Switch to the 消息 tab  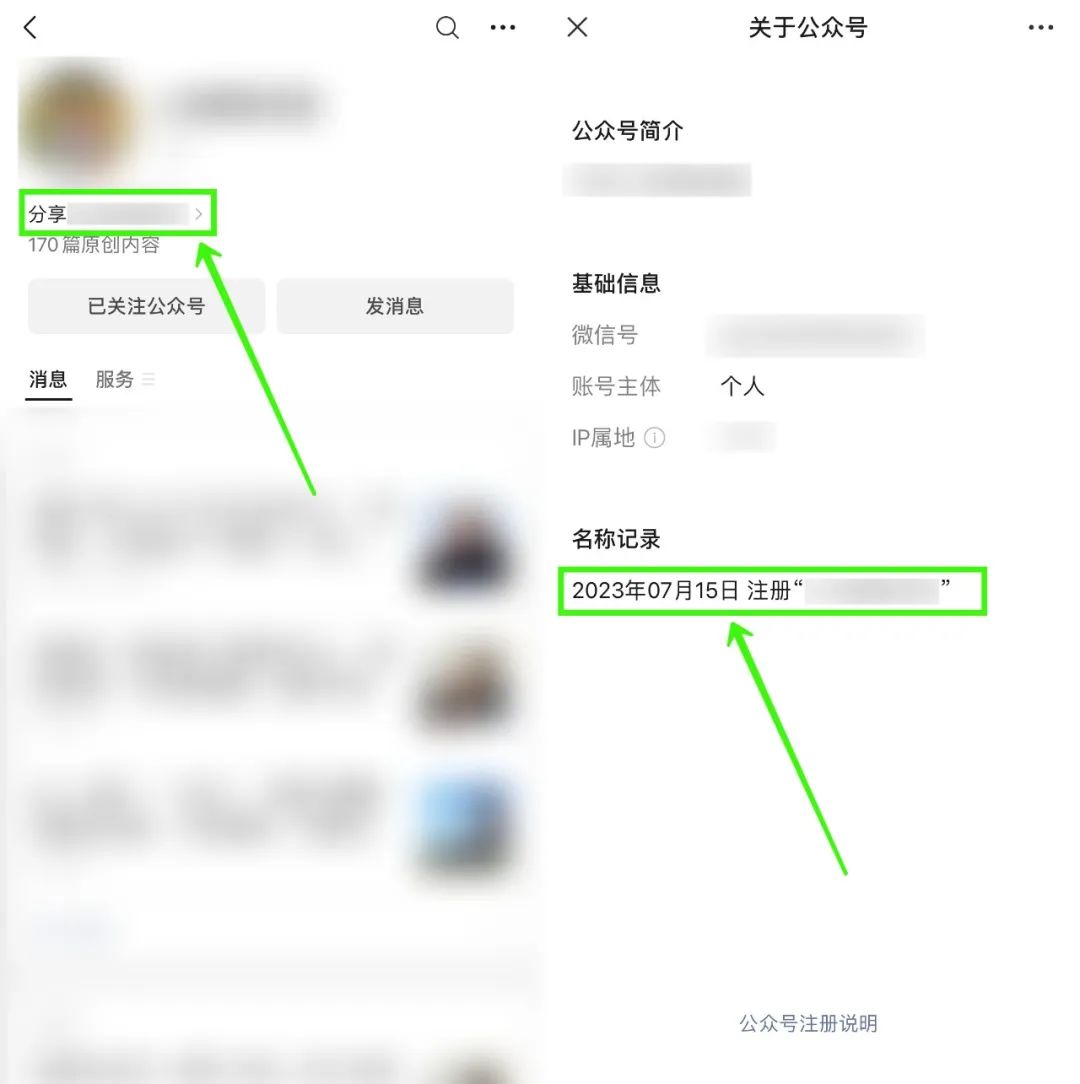48,380
